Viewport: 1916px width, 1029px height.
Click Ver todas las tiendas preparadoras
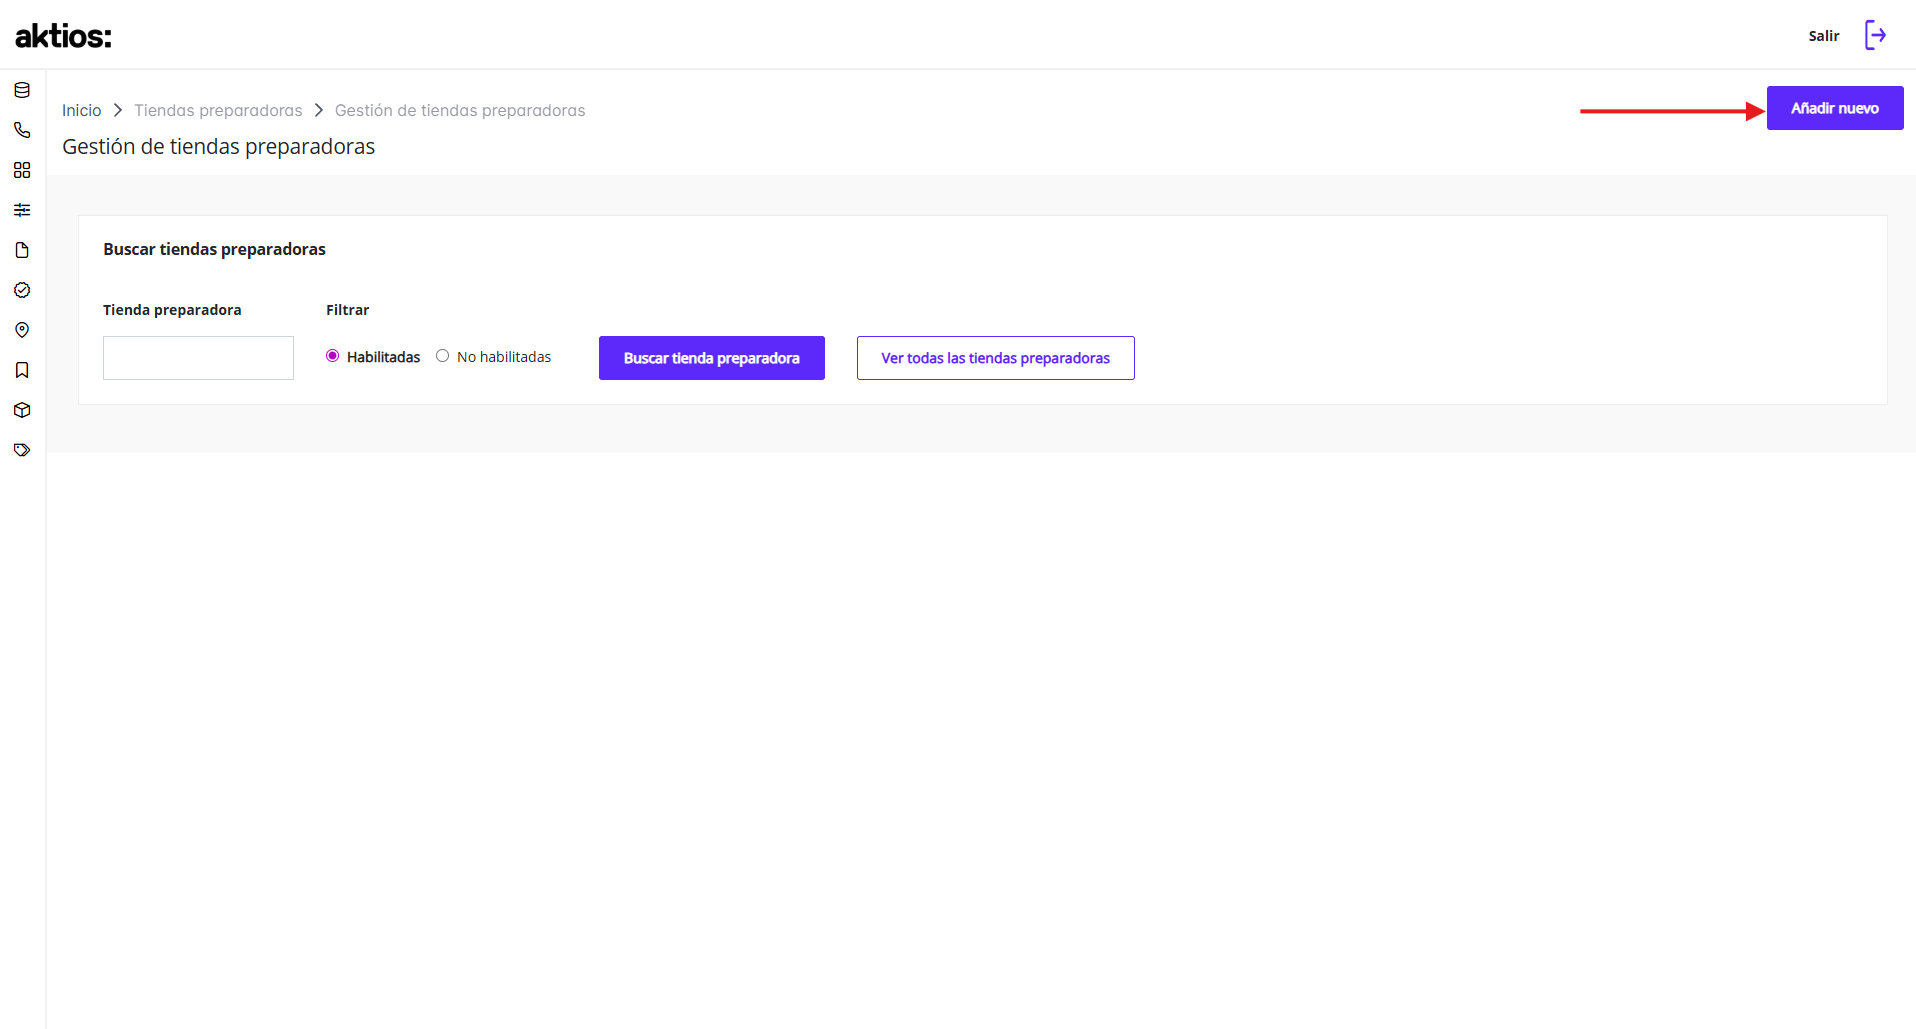(996, 358)
